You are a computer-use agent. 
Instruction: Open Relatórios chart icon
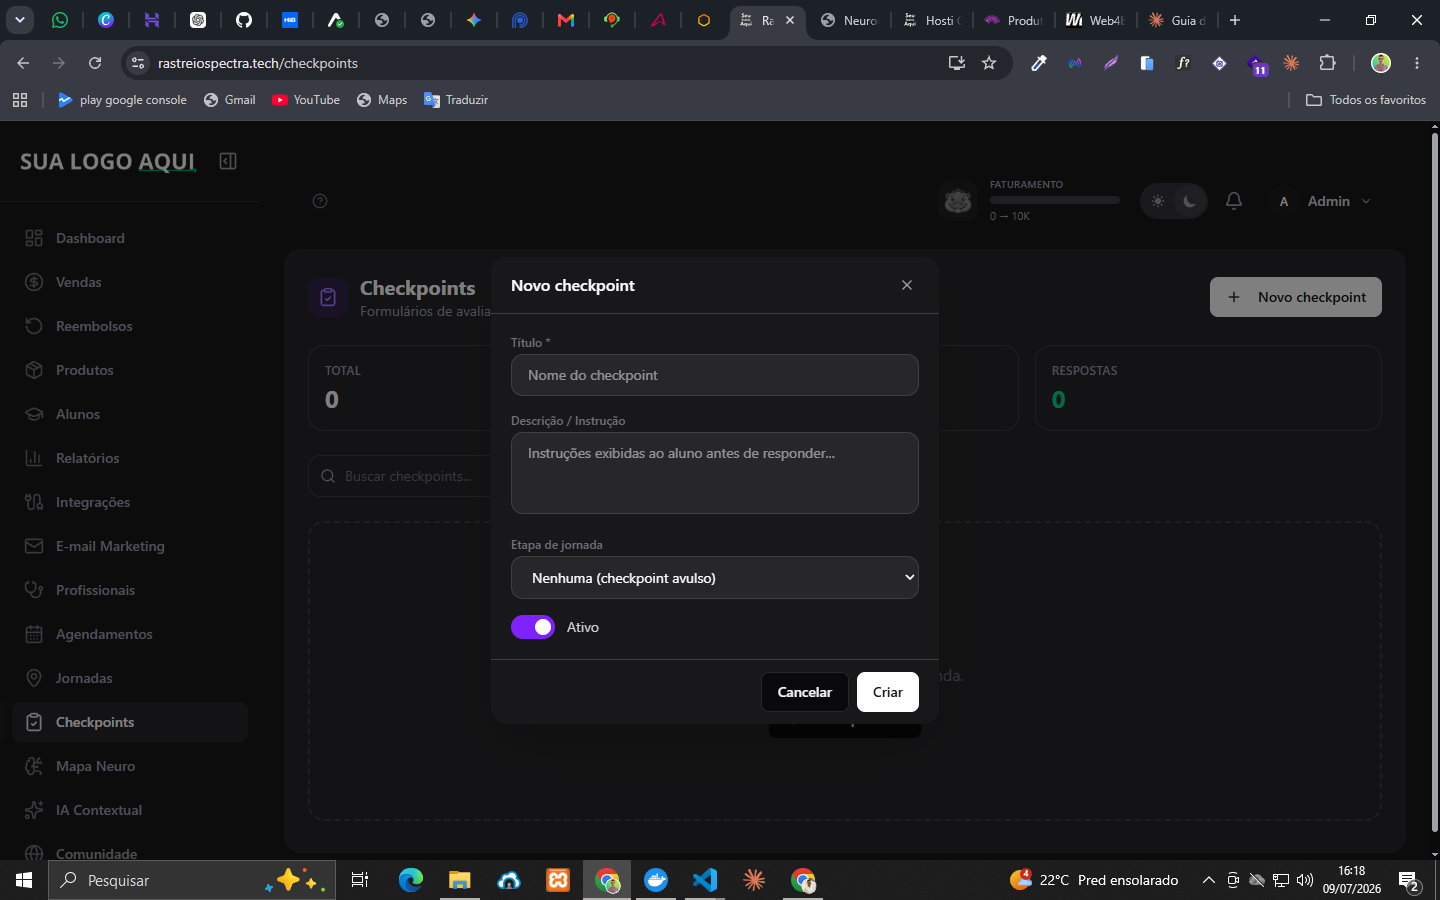34,458
